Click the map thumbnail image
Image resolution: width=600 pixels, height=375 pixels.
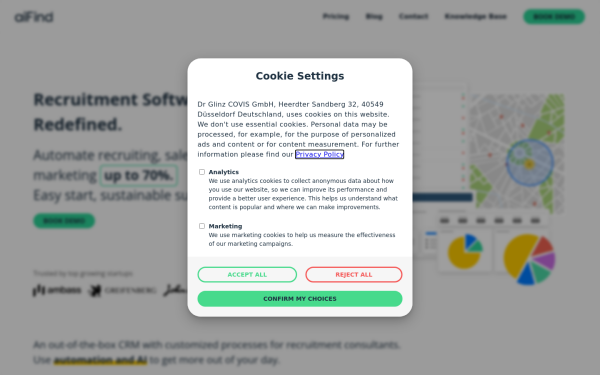click(x=517, y=154)
